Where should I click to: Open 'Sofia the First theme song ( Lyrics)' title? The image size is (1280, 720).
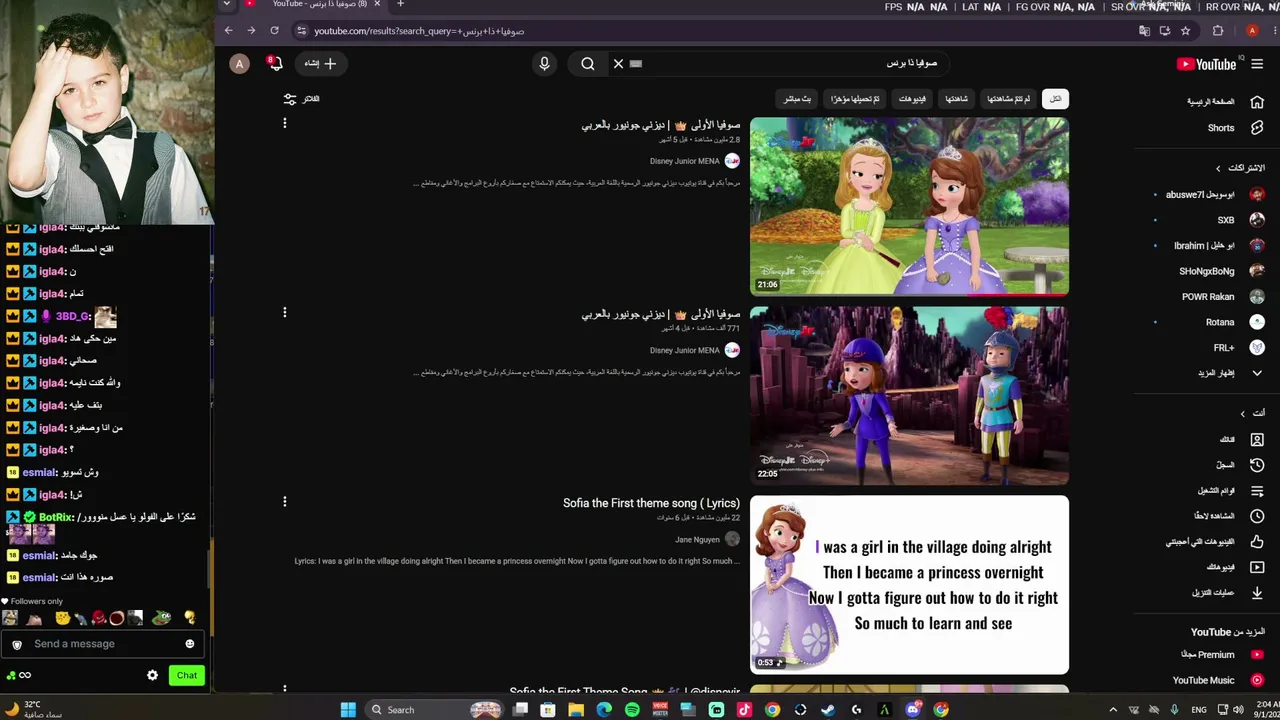click(x=651, y=503)
